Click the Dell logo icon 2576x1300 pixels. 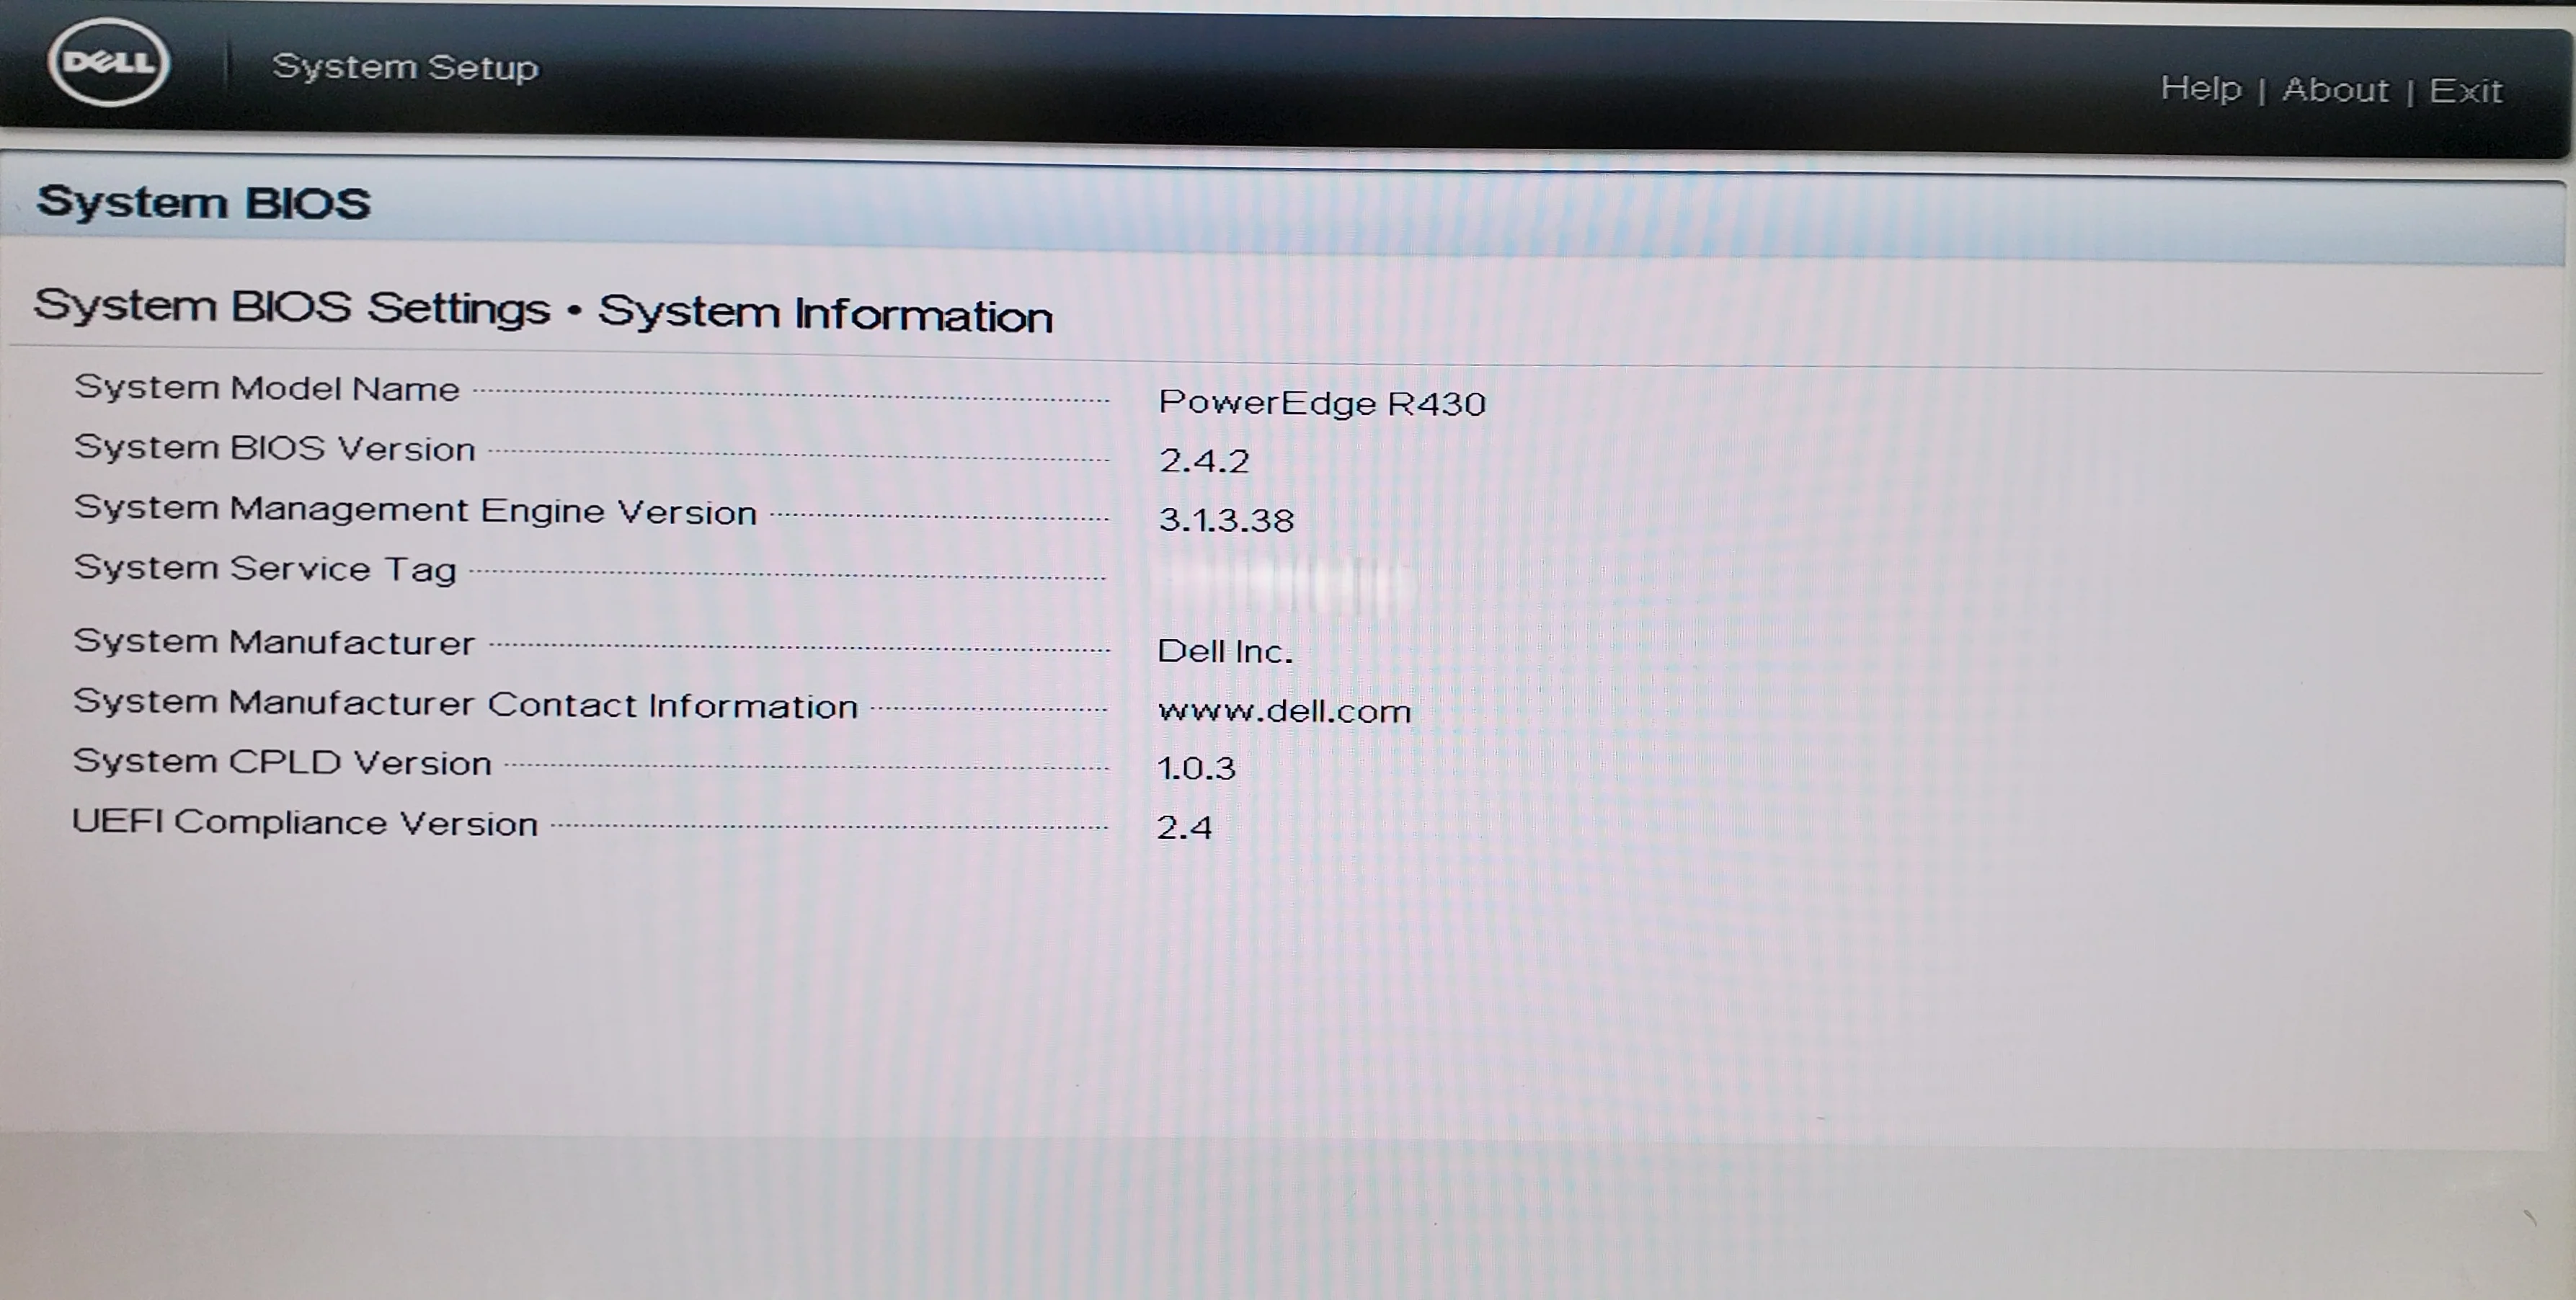click(109, 62)
